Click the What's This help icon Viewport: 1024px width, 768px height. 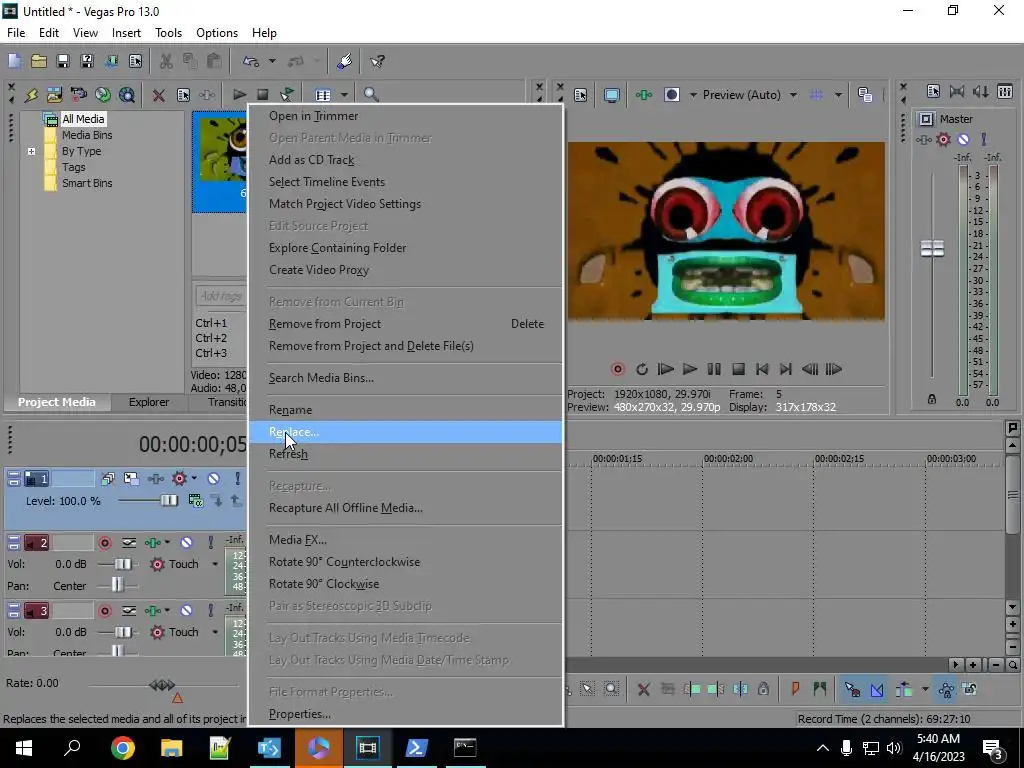(x=377, y=61)
